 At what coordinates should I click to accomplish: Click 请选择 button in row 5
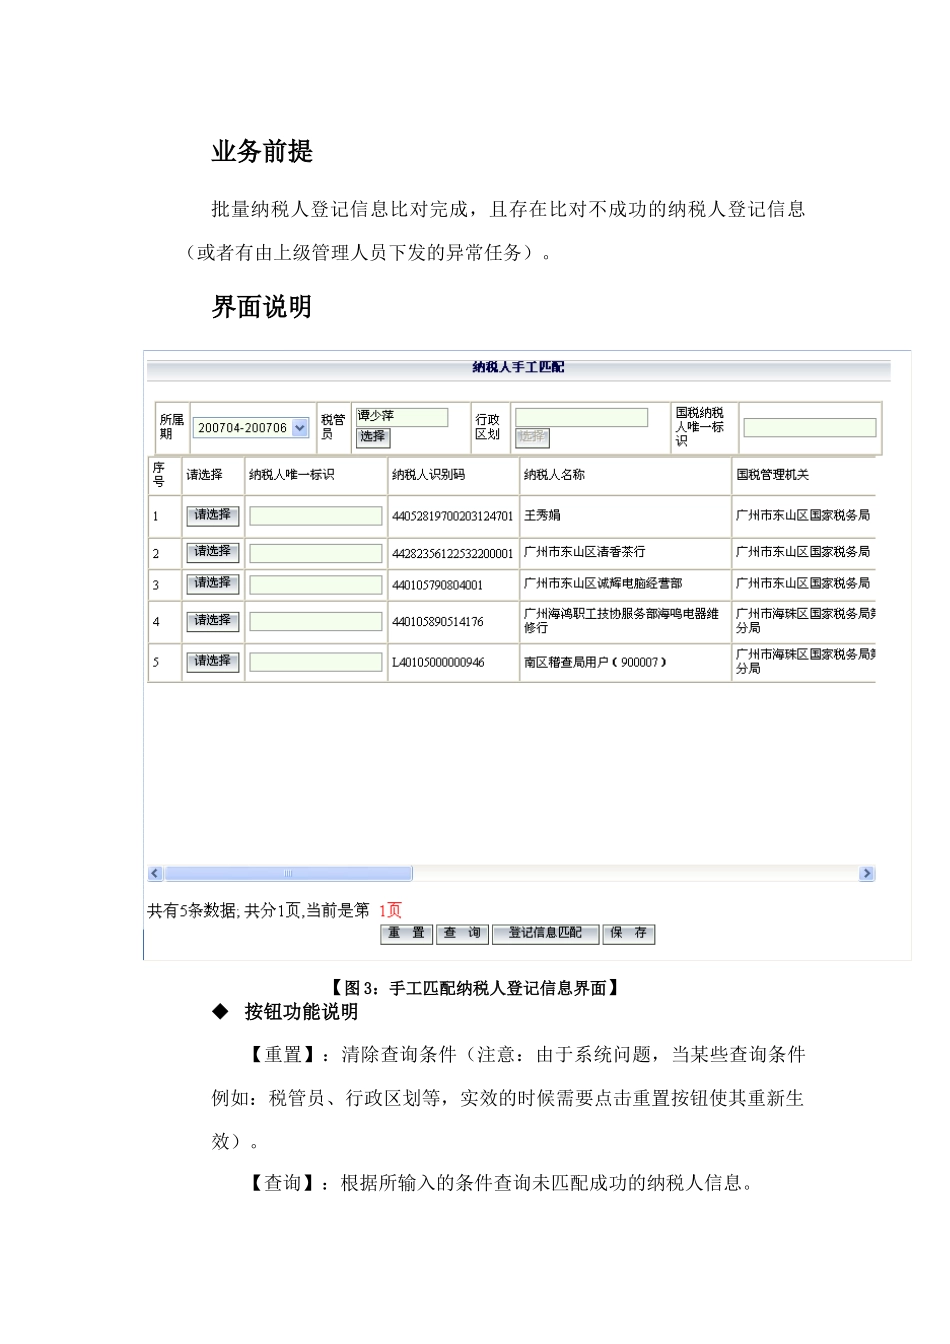tap(213, 662)
